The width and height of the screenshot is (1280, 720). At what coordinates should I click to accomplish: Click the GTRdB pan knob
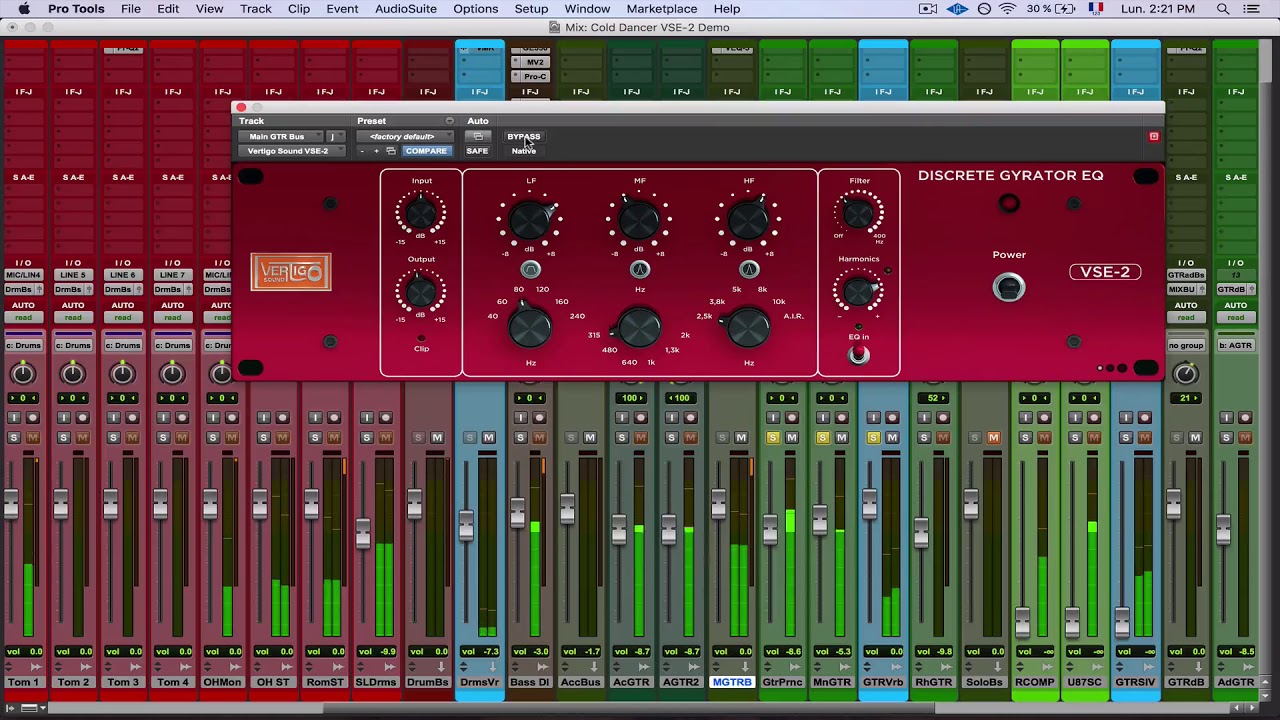tap(1185, 374)
